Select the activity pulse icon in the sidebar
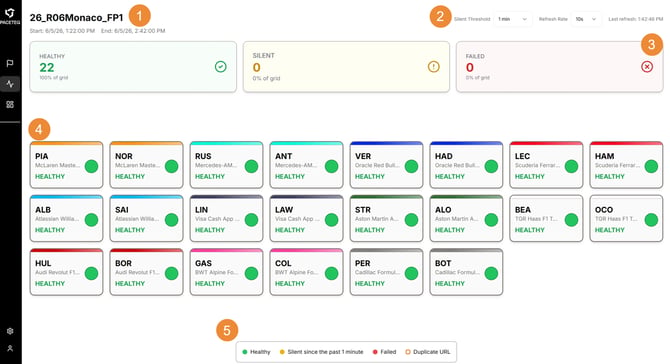The width and height of the screenshot is (670, 364). (10, 84)
